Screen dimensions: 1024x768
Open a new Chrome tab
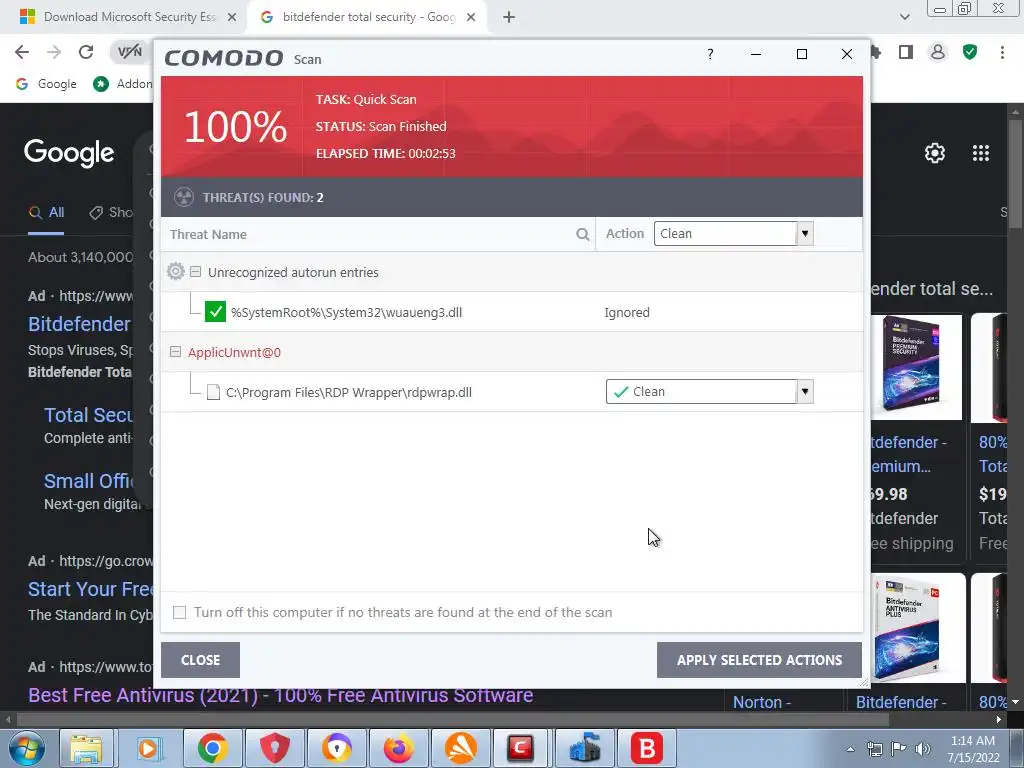[x=509, y=18]
